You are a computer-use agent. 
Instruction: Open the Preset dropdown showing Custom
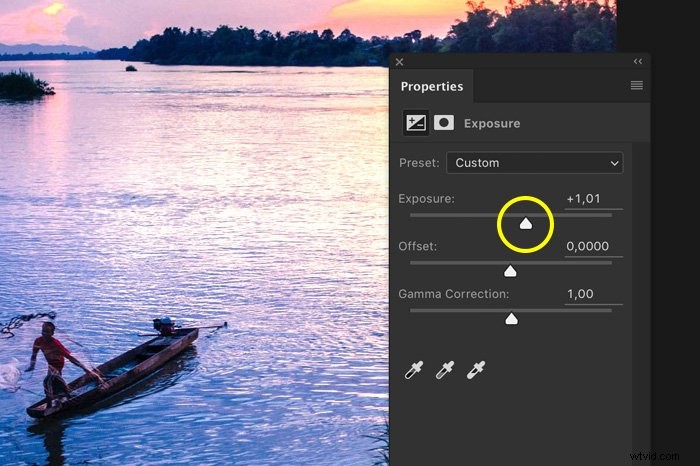(x=535, y=163)
